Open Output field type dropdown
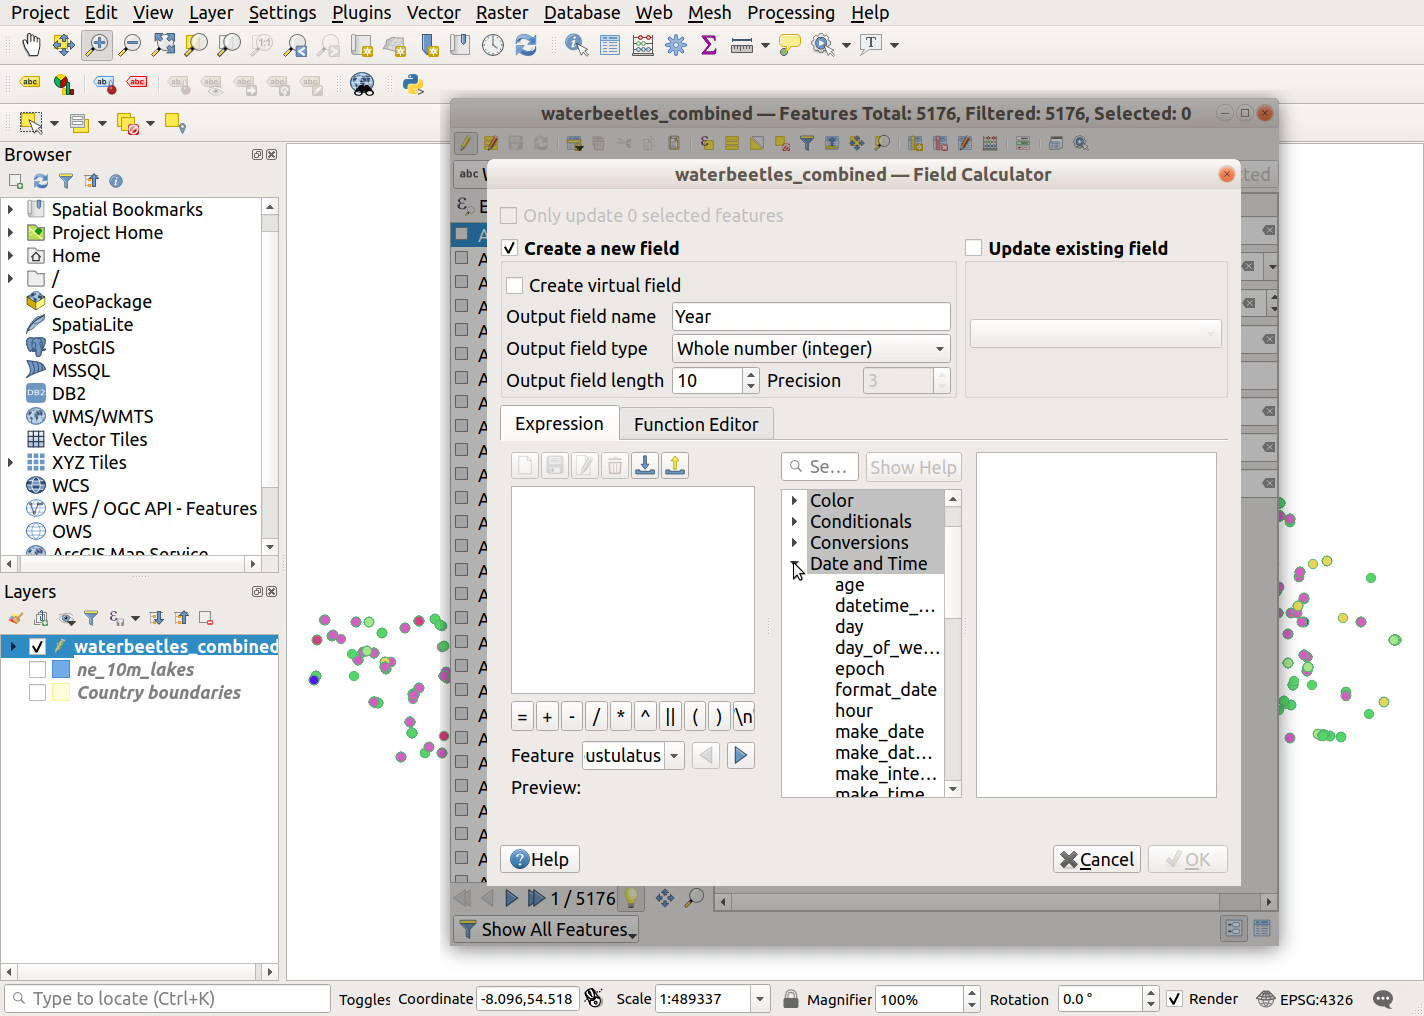This screenshot has height=1016, width=1424. click(811, 348)
